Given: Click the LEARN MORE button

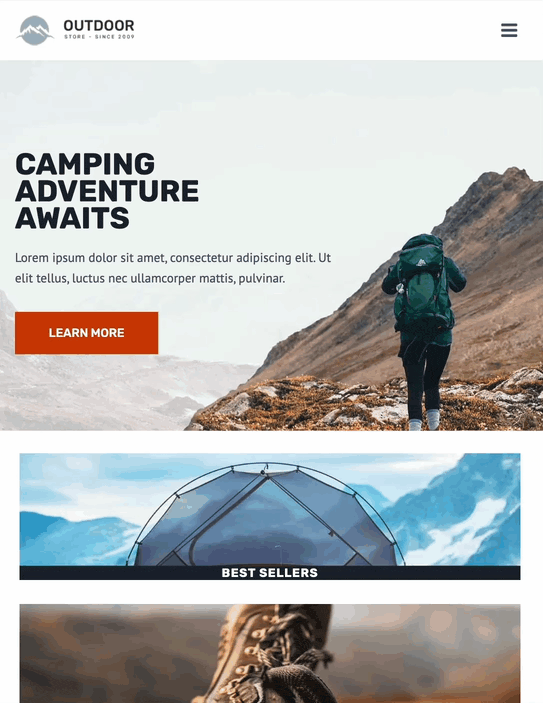Looking at the screenshot, I should pos(87,333).
